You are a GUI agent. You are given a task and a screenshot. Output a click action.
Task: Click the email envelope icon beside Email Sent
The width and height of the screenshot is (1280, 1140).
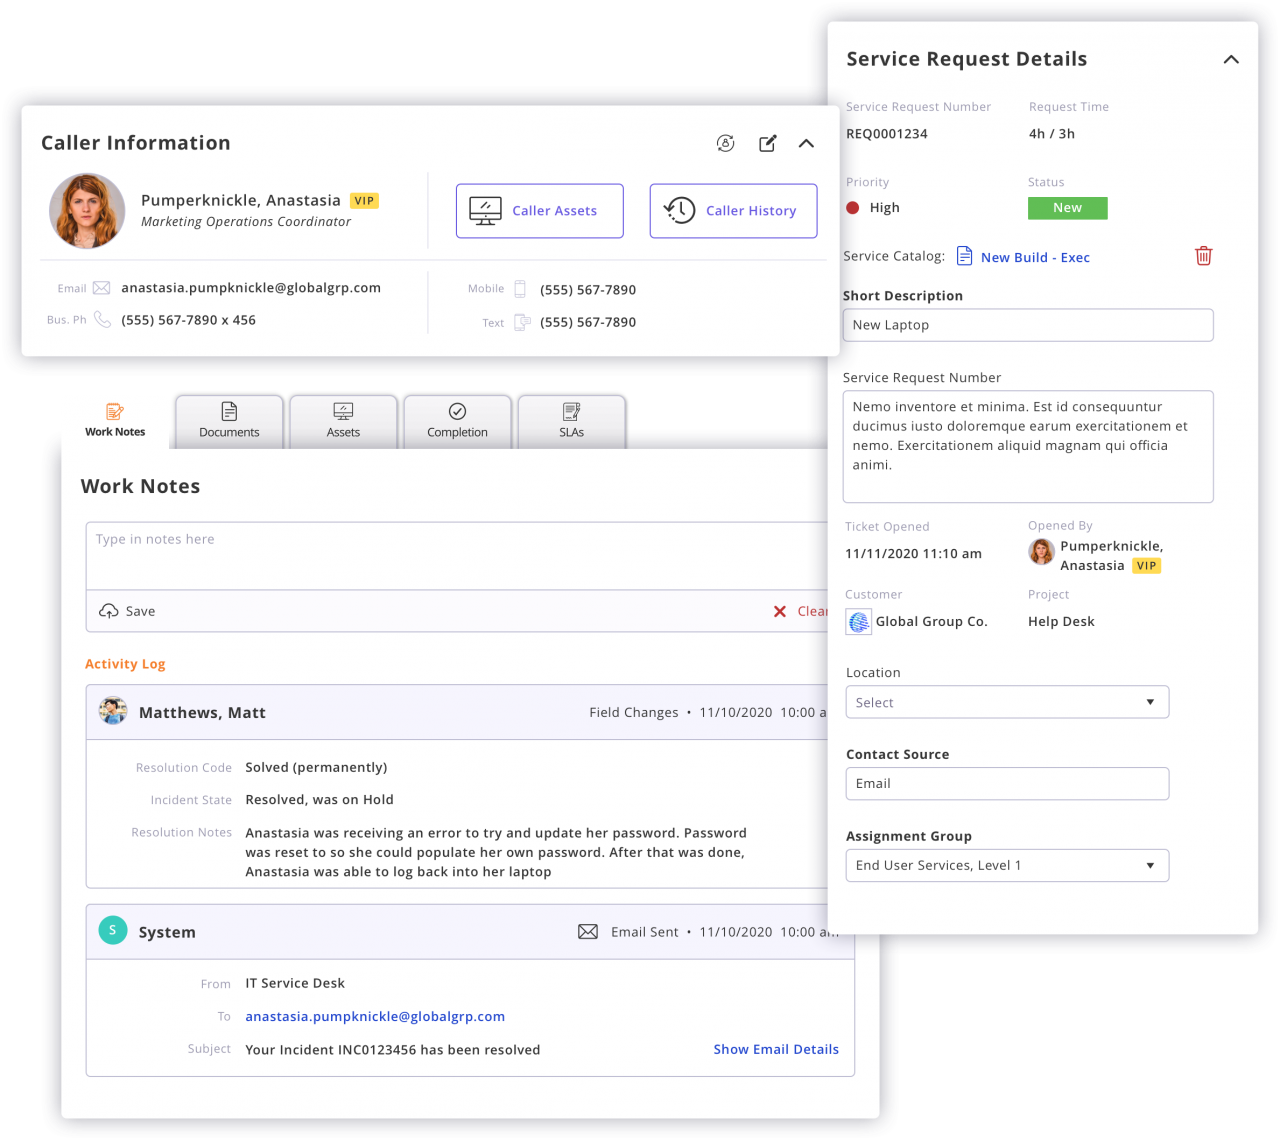pos(588,931)
